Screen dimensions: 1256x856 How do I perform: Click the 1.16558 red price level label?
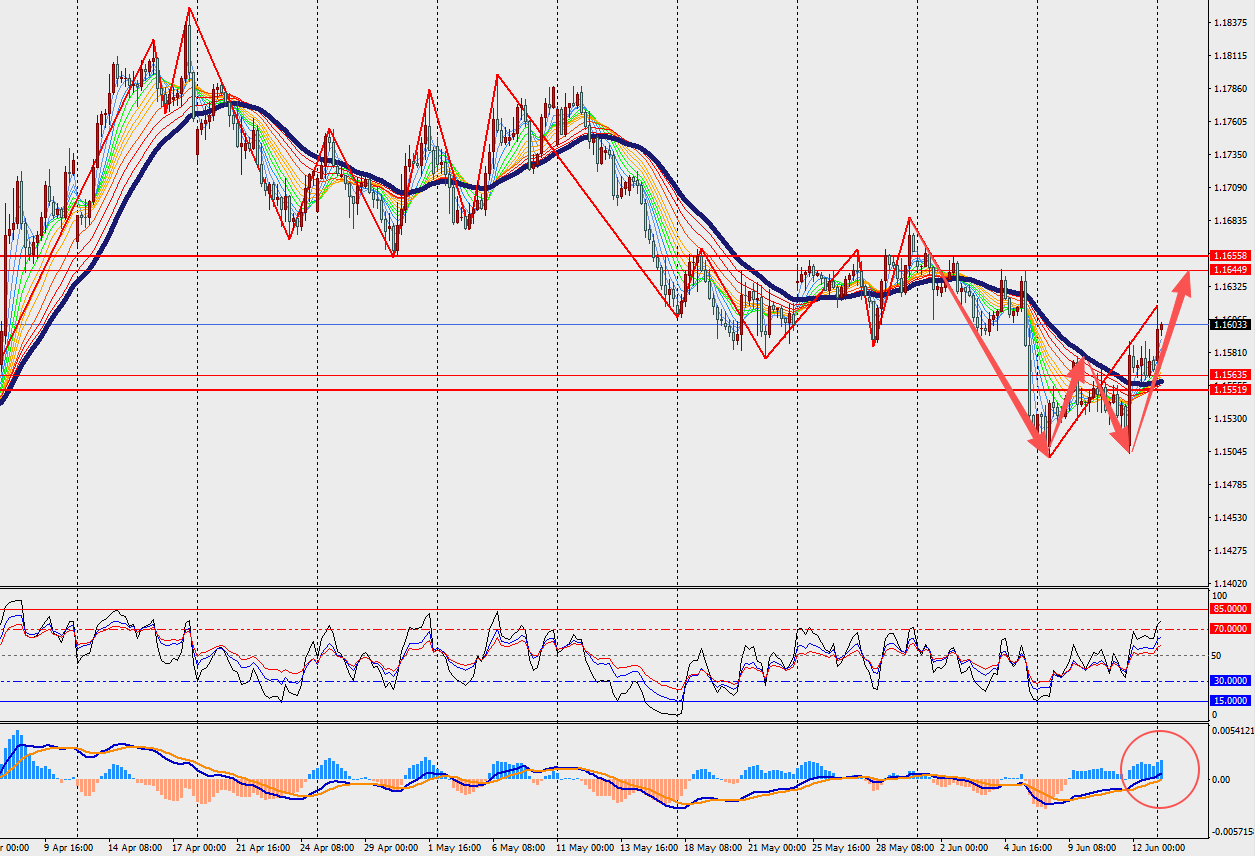click(x=1228, y=257)
